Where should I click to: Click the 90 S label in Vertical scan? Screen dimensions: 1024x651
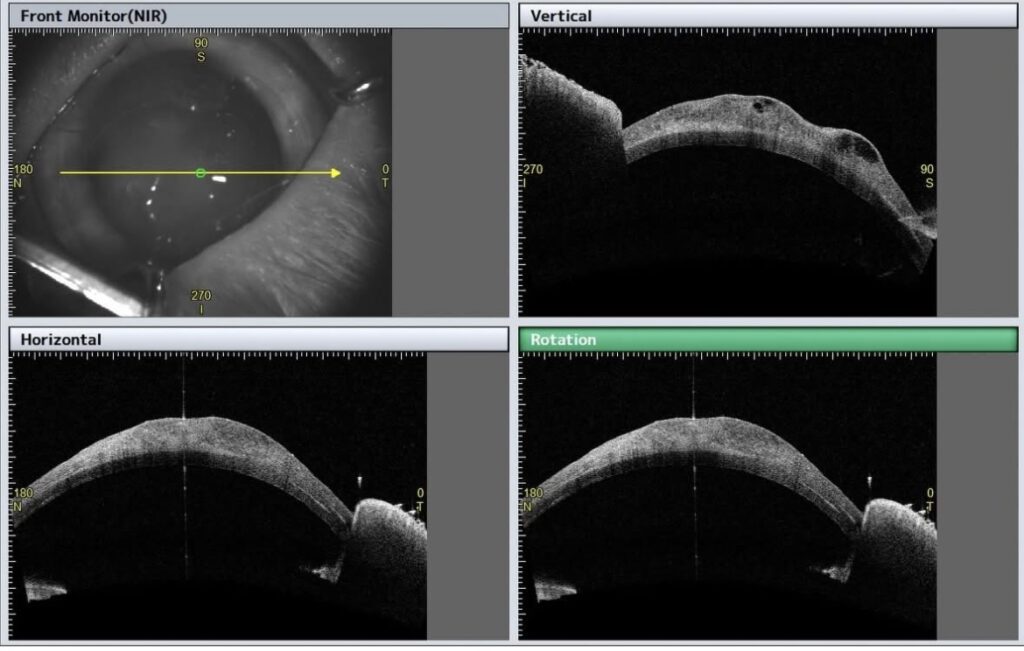coord(927,175)
